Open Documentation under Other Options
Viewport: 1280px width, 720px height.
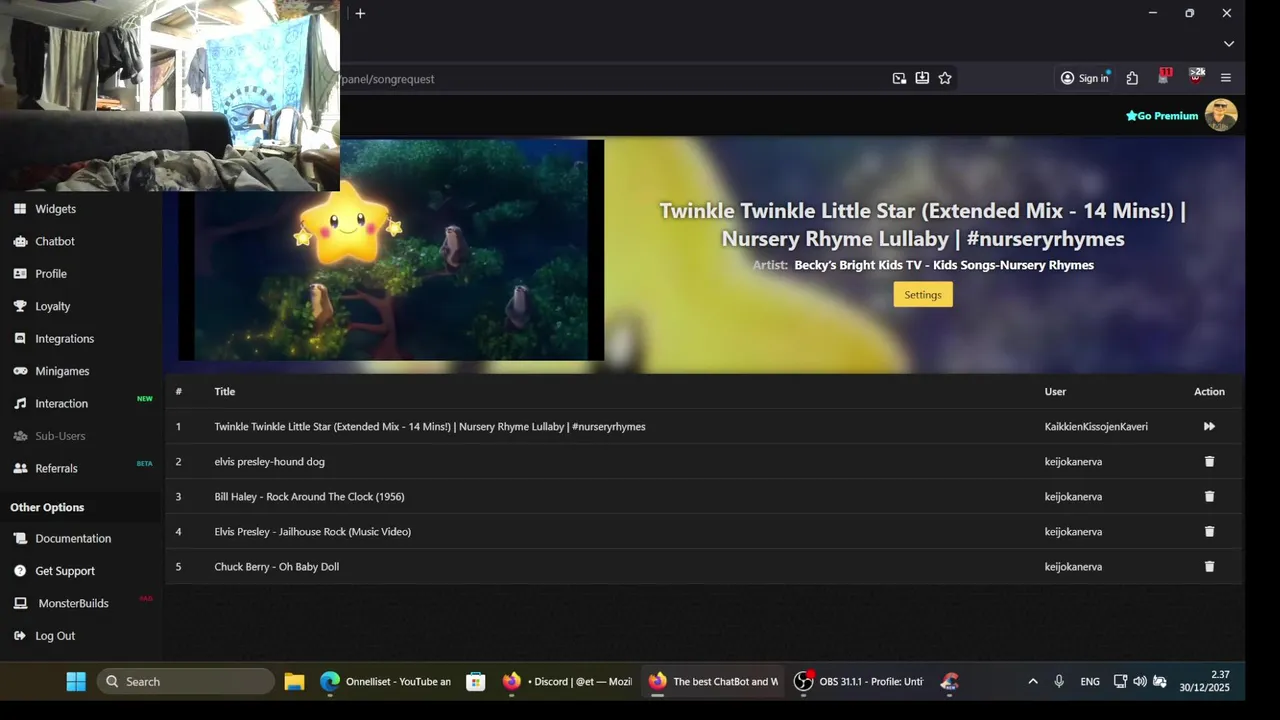[73, 538]
